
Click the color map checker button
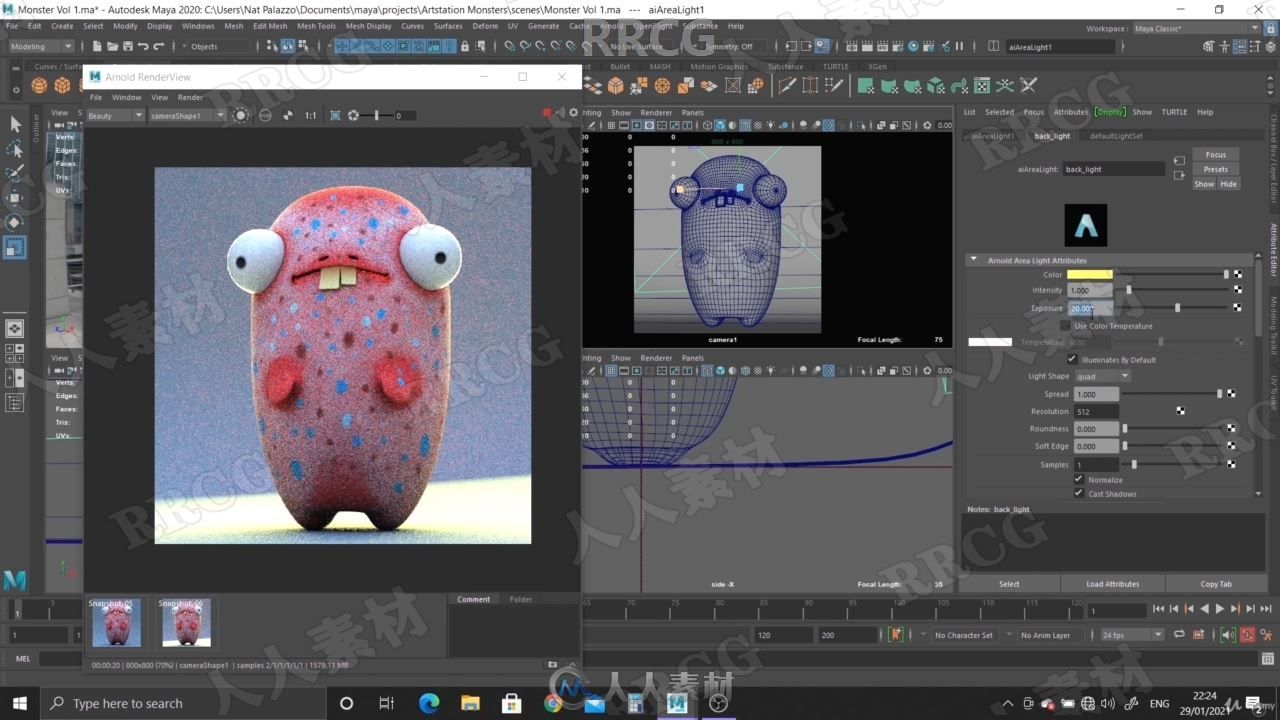pyautogui.click(x=1238, y=274)
